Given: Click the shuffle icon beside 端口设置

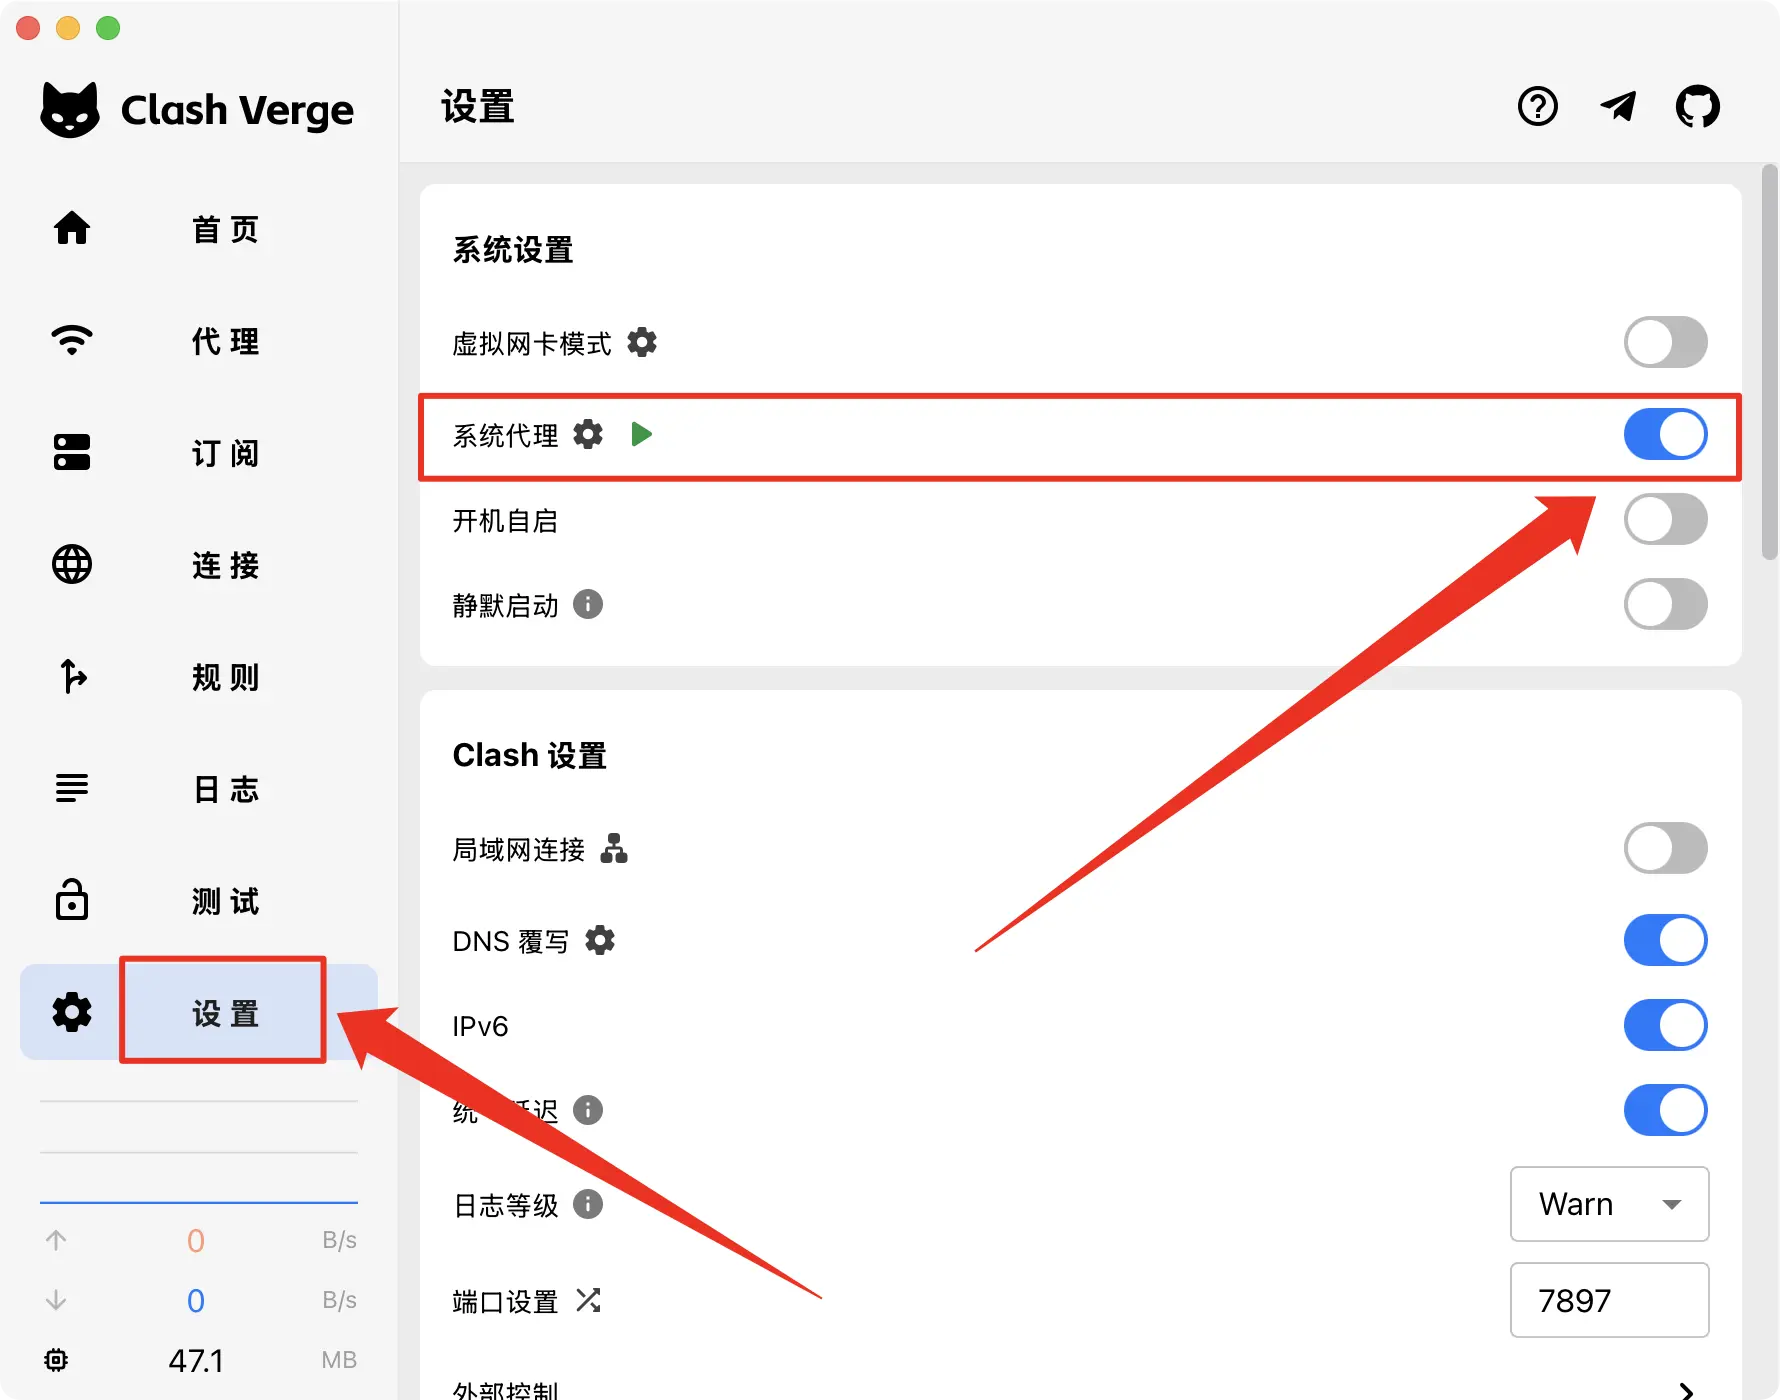Looking at the screenshot, I should [x=588, y=1300].
